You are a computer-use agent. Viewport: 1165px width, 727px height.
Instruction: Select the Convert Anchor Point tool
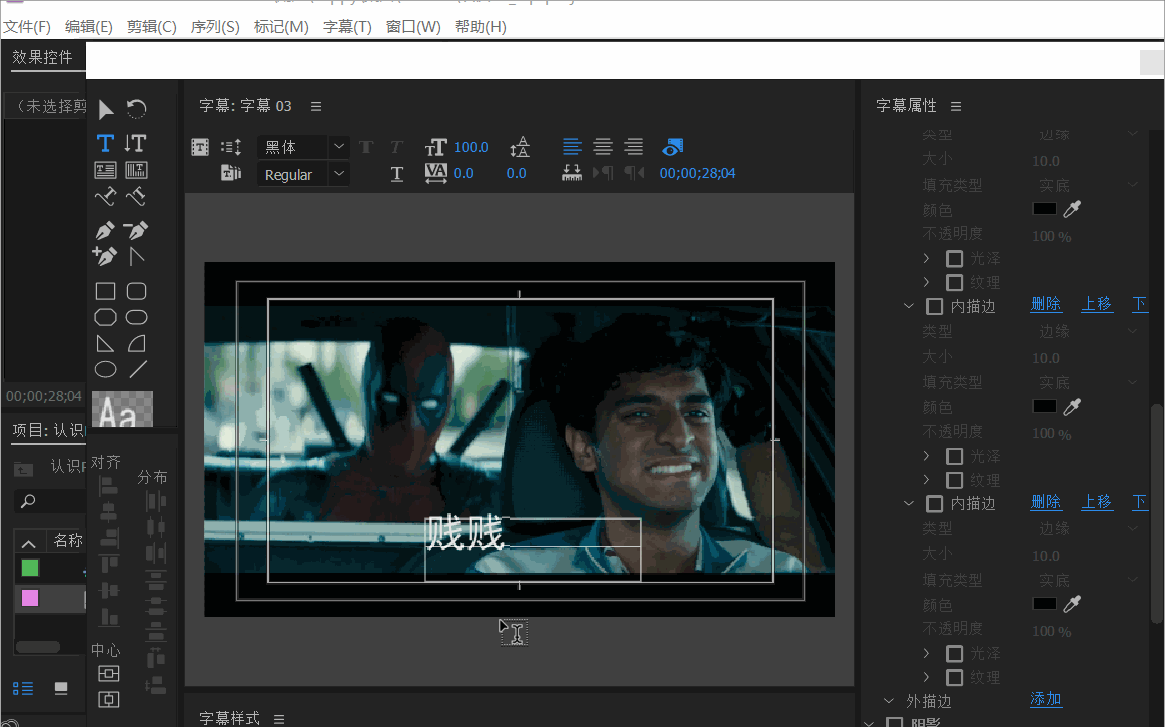click(136, 256)
